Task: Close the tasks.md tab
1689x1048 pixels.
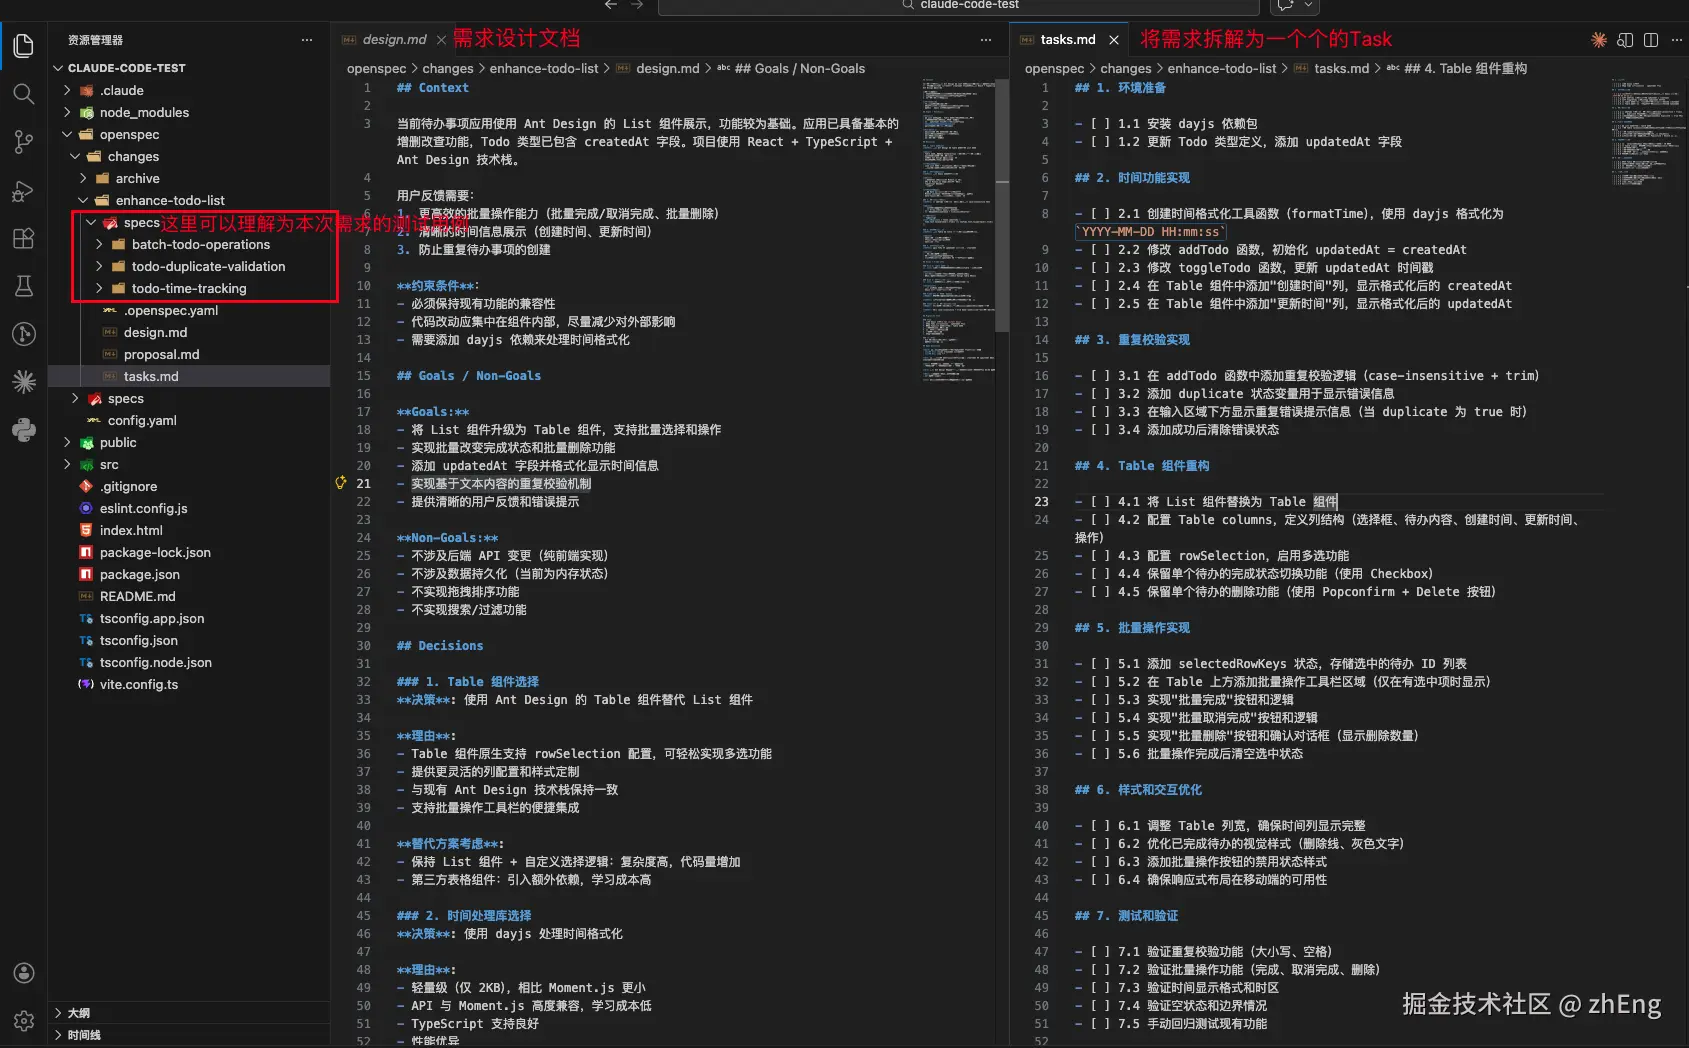Action: pos(1113,40)
